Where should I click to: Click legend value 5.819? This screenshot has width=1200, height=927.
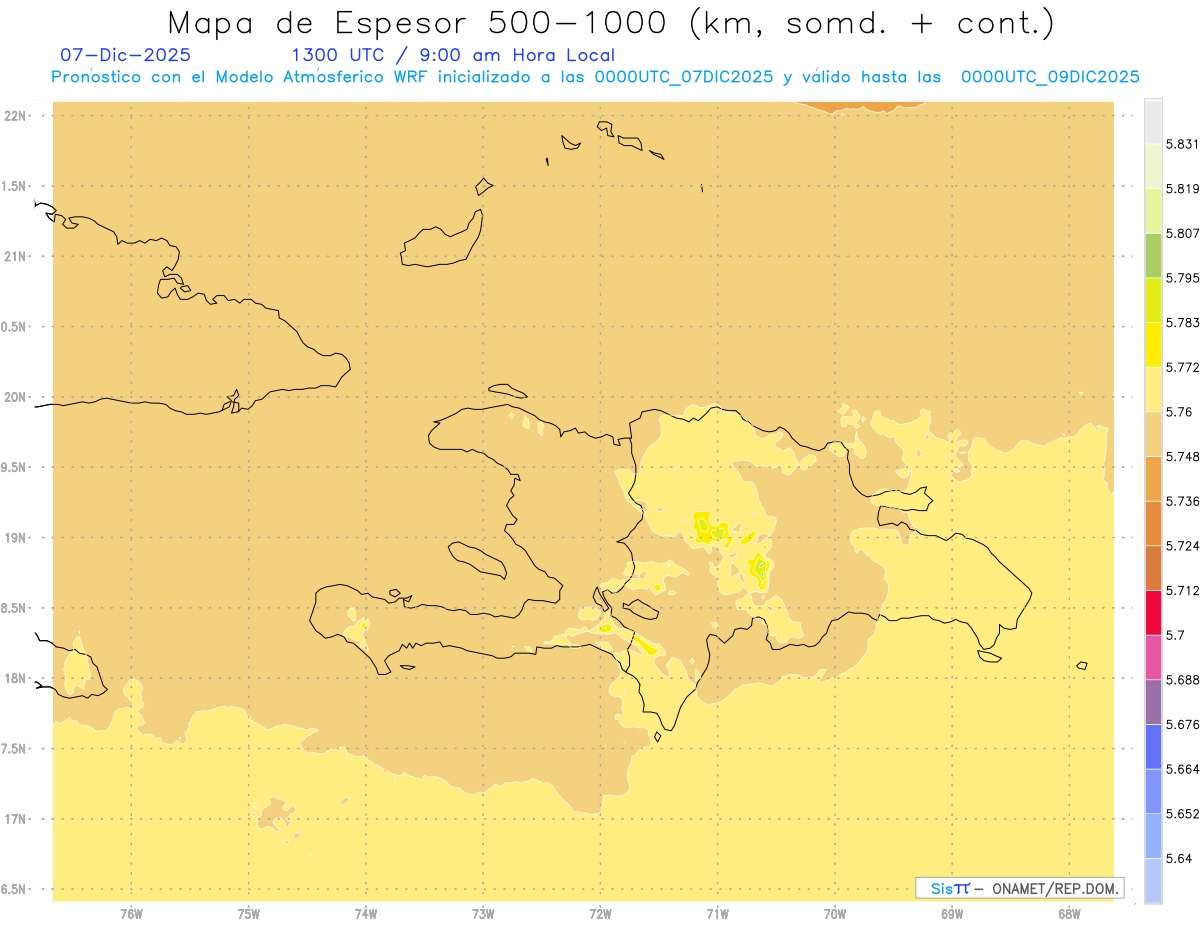pyautogui.click(x=1182, y=188)
